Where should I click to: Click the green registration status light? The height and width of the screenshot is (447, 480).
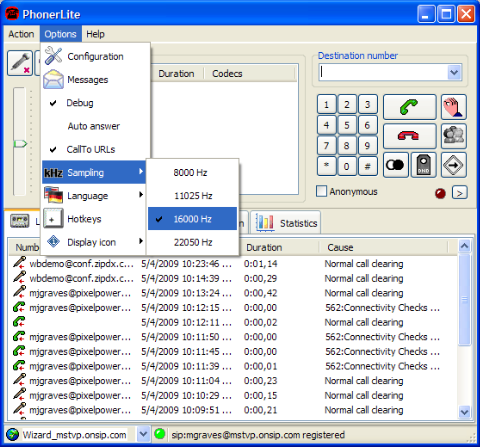160,434
